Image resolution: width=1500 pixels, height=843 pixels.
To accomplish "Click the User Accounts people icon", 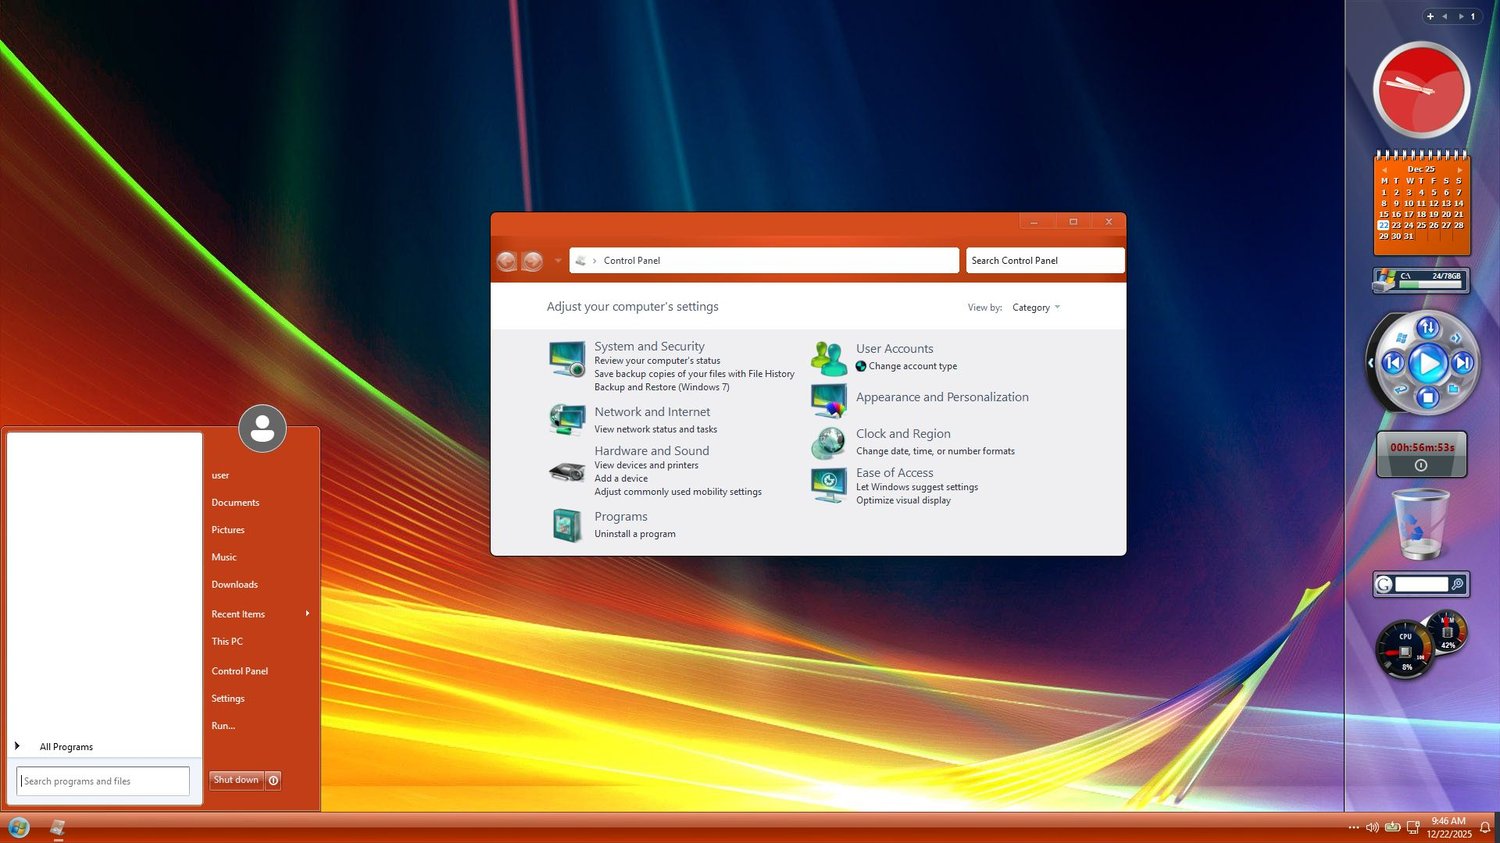I will [829, 357].
